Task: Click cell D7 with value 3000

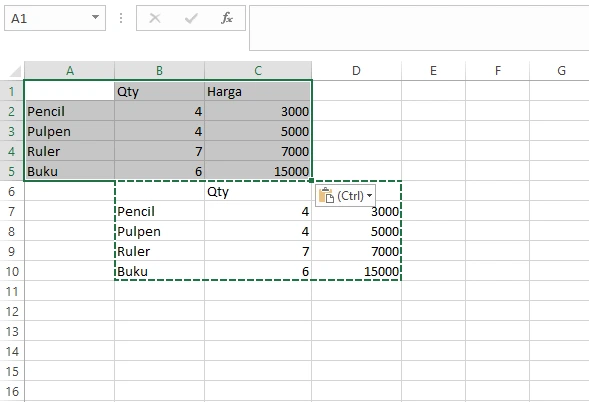Action: pos(356,211)
